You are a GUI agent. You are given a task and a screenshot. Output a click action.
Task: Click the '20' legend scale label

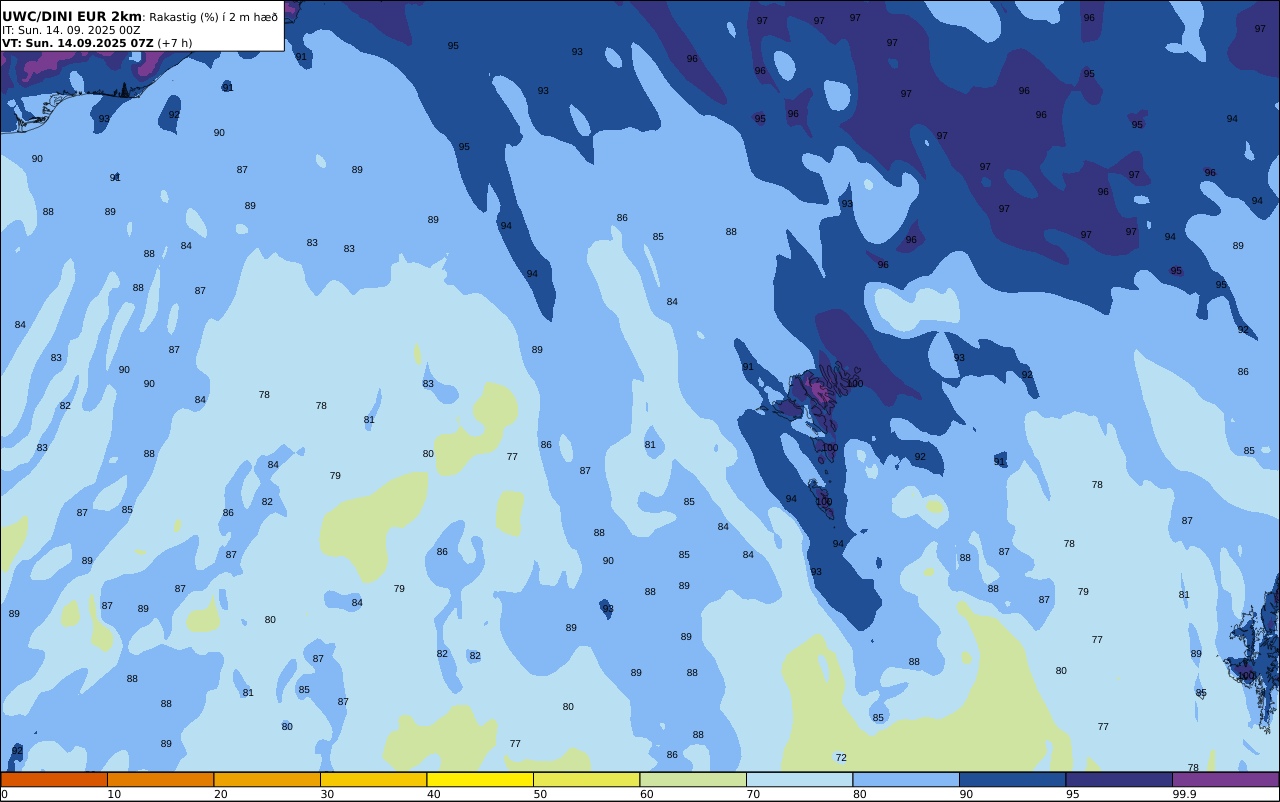click(220, 794)
